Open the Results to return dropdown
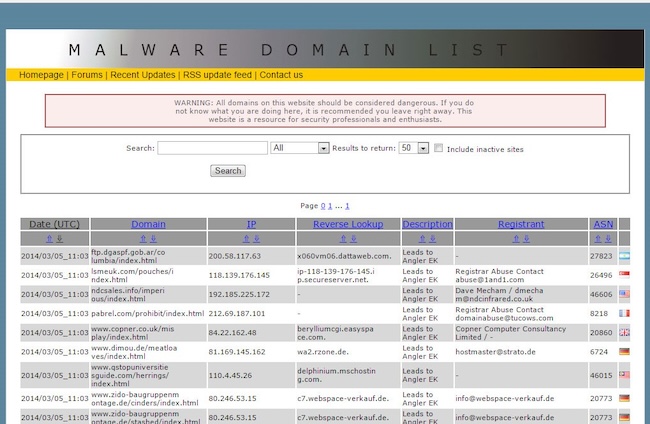The height and width of the screenshot is (424, 650). coord(413,148)
